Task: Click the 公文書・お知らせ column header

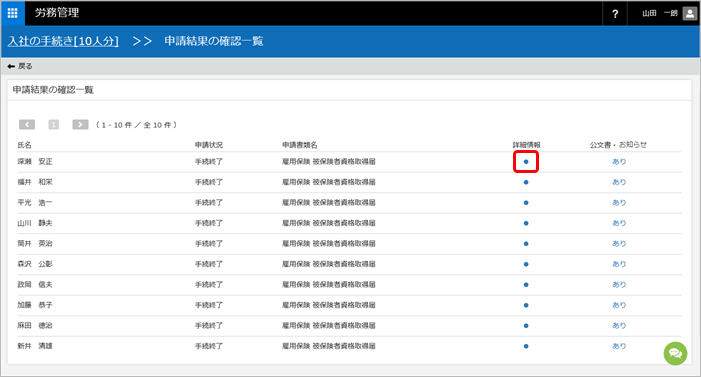Action: click(x=618, y=145)
